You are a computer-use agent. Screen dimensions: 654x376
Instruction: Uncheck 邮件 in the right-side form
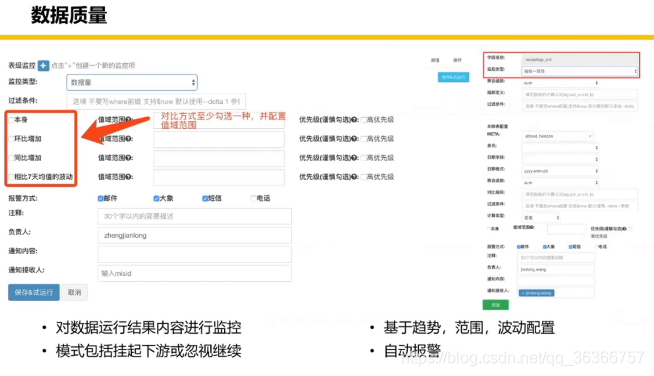tap(519, 247)
